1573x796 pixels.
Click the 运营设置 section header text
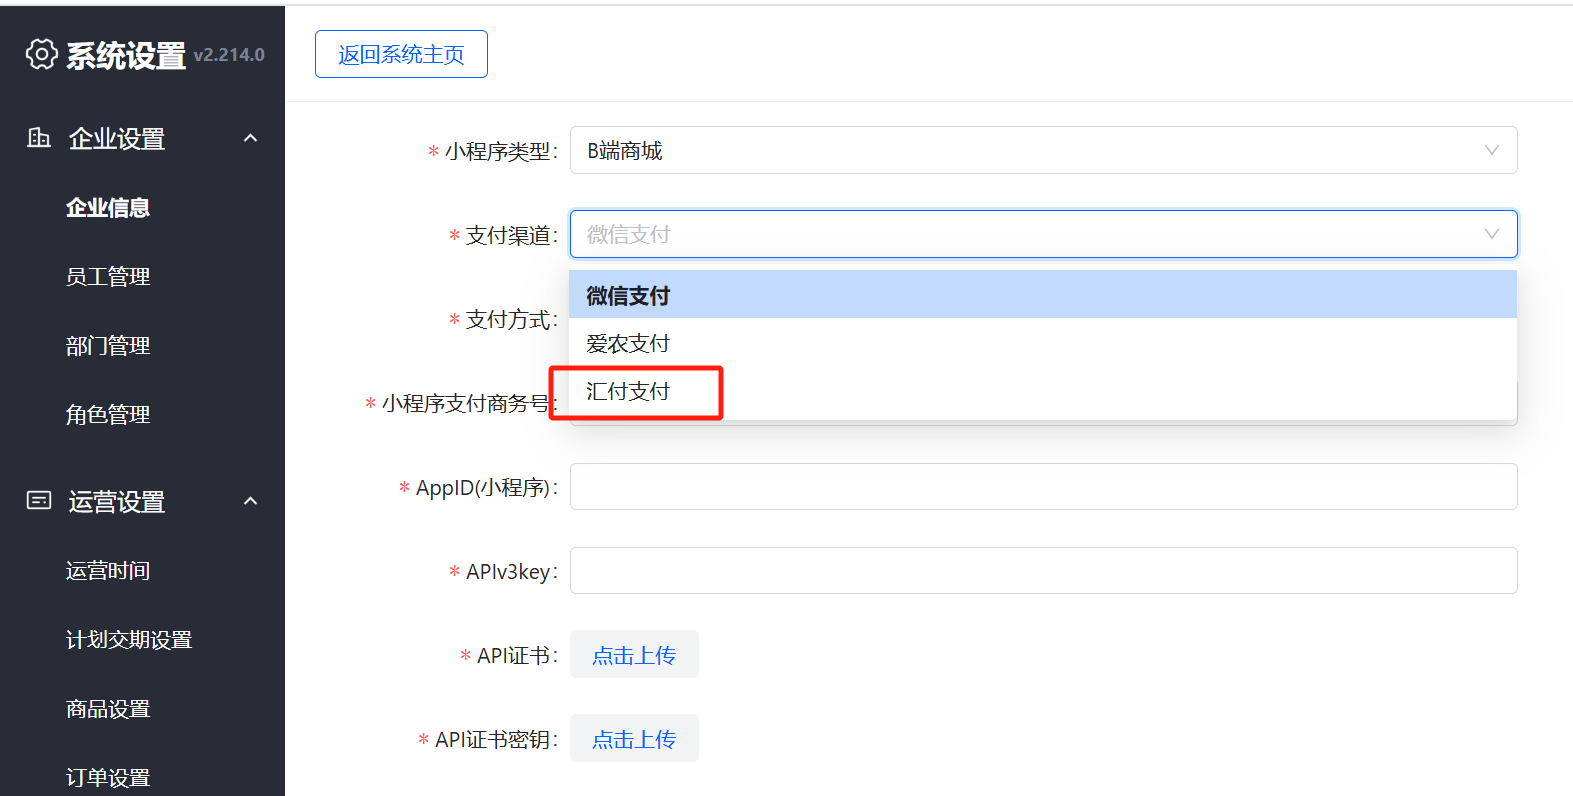pyautogui.click(x=117, y=501)
